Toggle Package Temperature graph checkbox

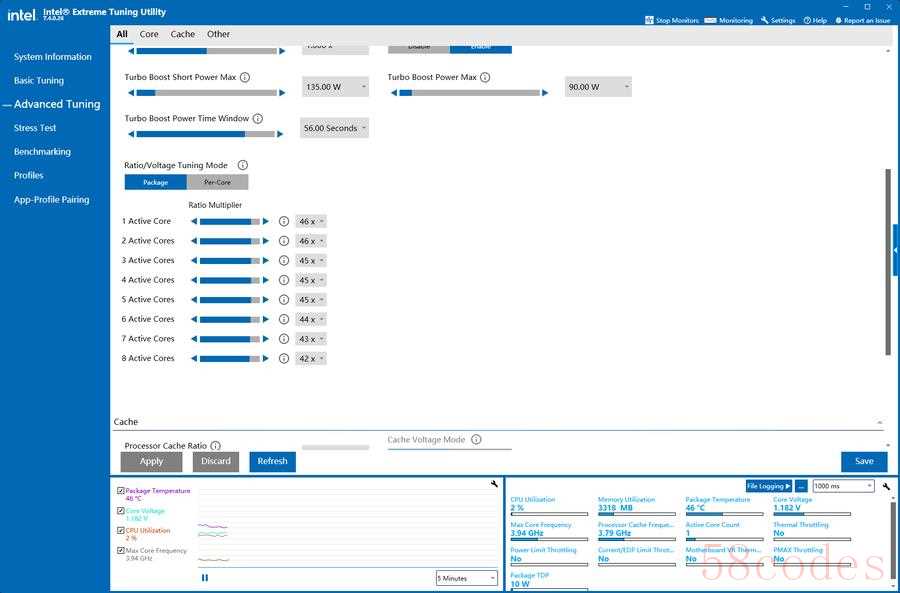(121, 491)
